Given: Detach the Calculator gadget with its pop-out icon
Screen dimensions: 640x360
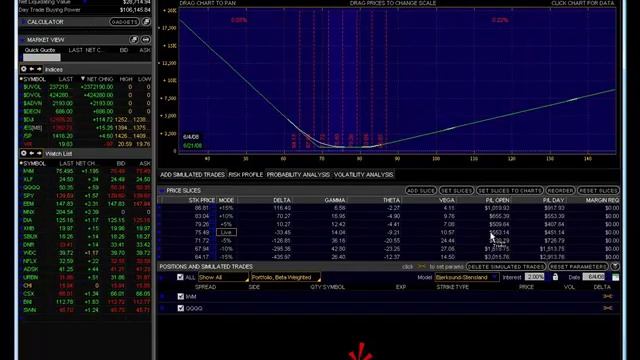Looking at the screenshot, I should click(146, 22).
